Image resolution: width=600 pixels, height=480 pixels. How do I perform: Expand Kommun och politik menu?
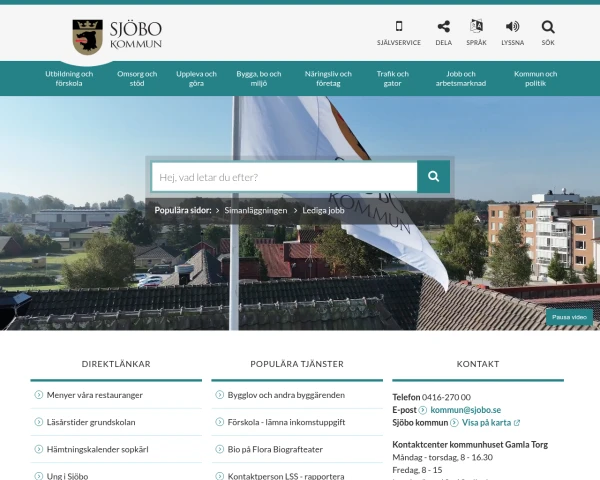pos(535,78)
